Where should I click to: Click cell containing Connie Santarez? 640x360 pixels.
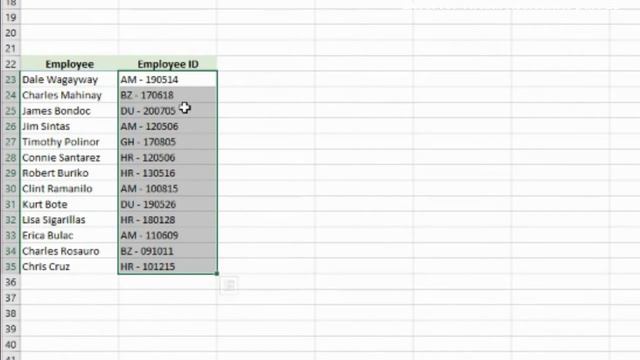pos(69,157)
